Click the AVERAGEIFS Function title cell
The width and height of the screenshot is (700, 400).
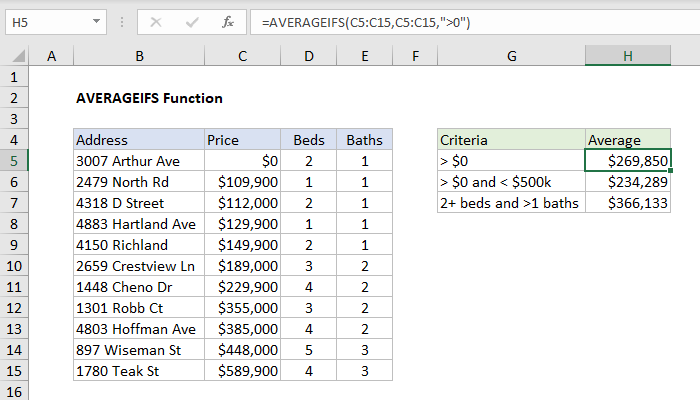coord(149,98)
